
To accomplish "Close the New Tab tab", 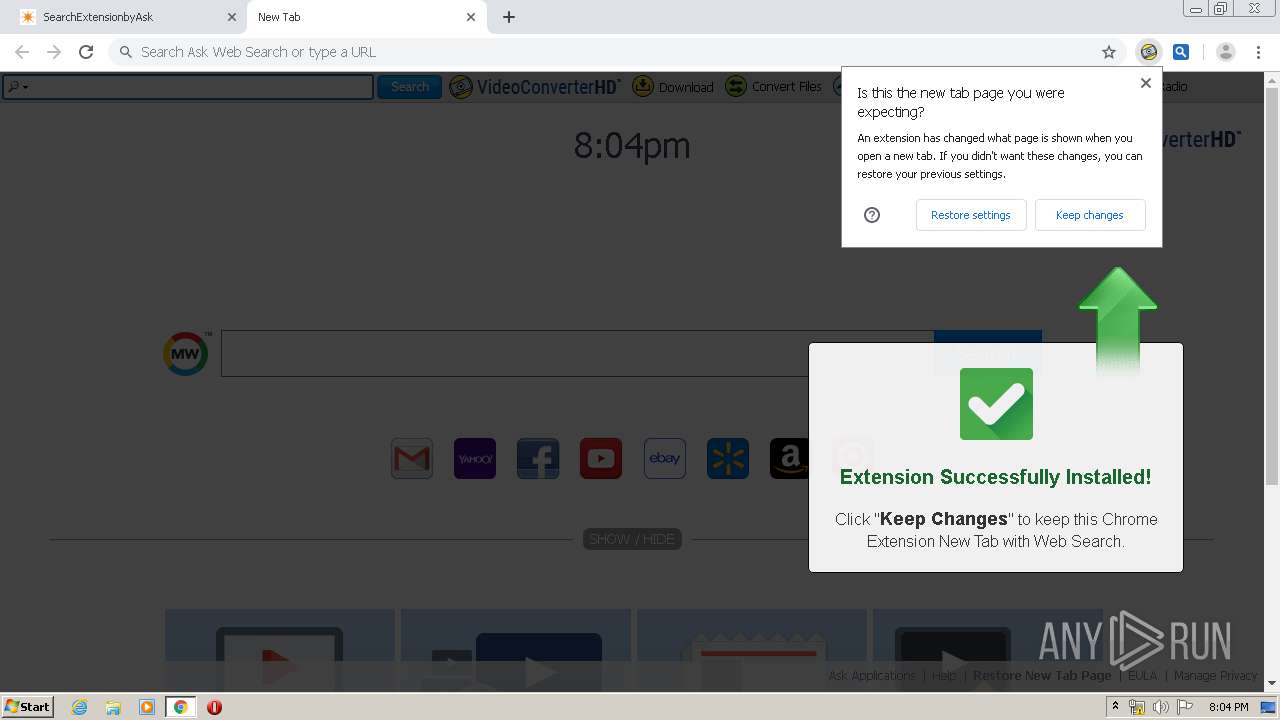I will tap(471, 17).
